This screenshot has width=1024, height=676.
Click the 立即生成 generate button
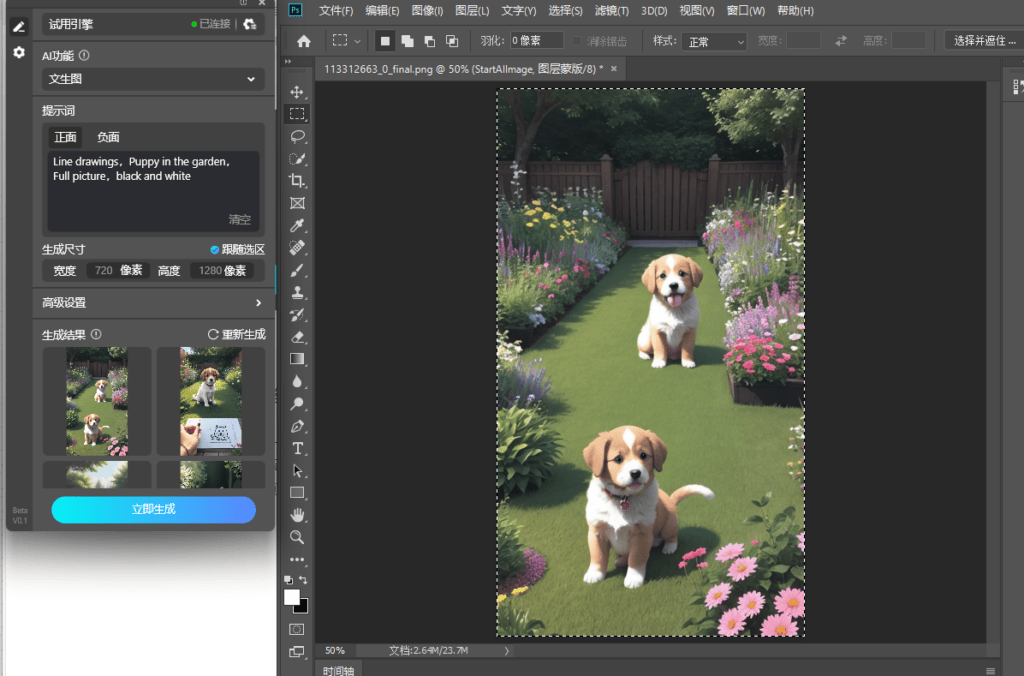click(153, 509)
